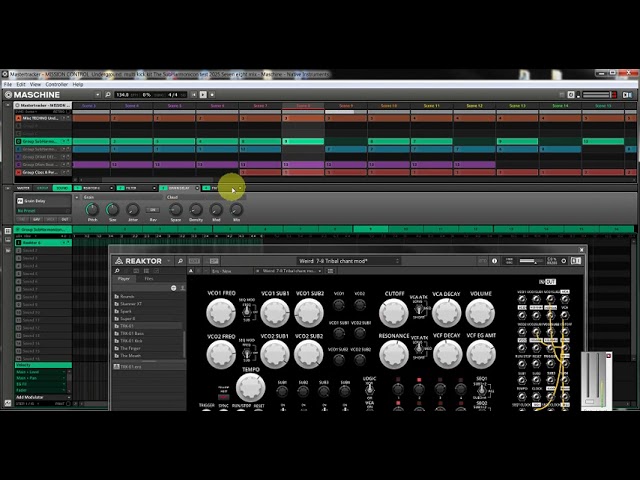This screenshot has width=640, height=480.
Task: Open the View menu
Action: pos(35,84)
